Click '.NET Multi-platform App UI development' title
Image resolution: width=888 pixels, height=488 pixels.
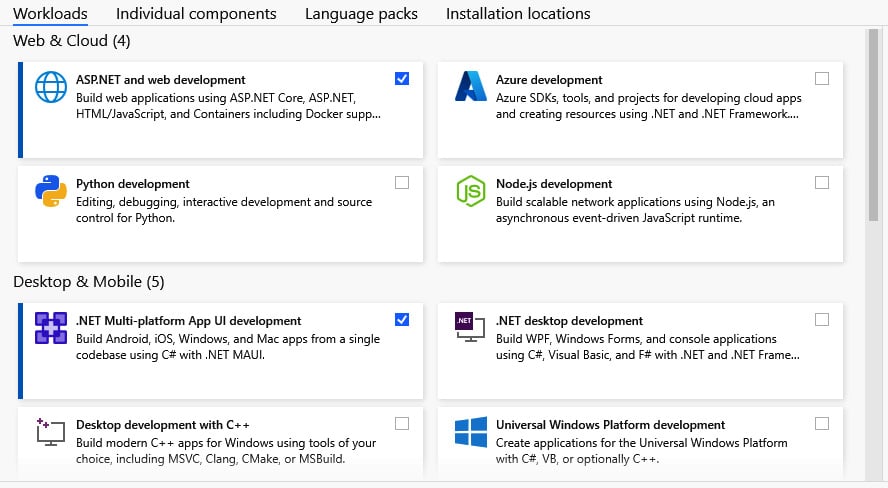pos(189,321)
